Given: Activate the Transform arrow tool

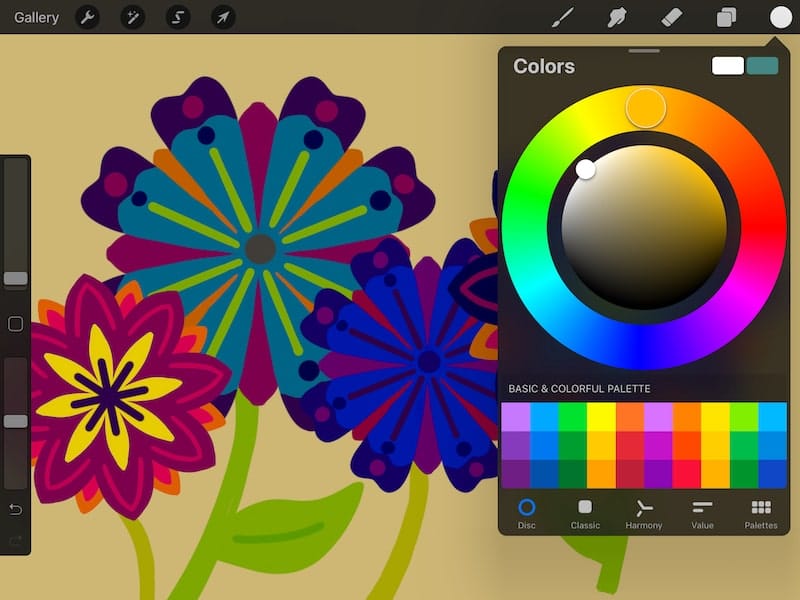Looking at the screenshot, I should tap(223, 17).
